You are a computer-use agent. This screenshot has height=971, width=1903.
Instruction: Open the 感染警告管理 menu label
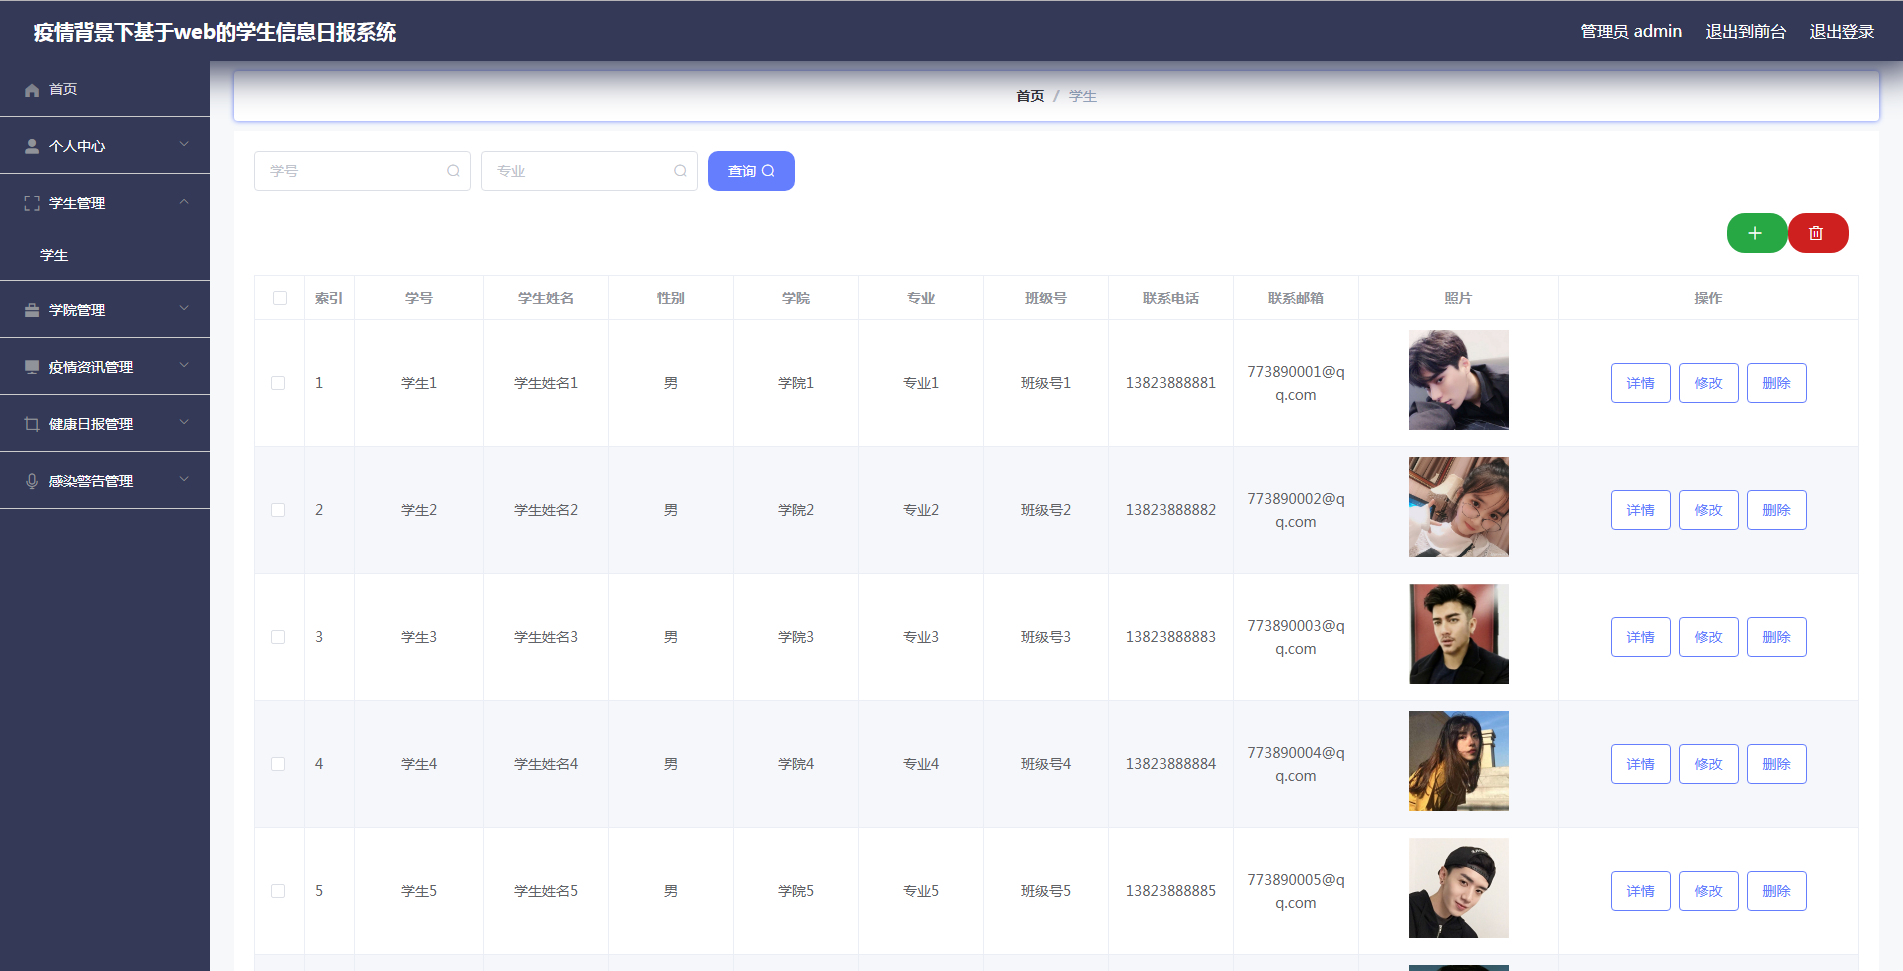click(91, 481)
